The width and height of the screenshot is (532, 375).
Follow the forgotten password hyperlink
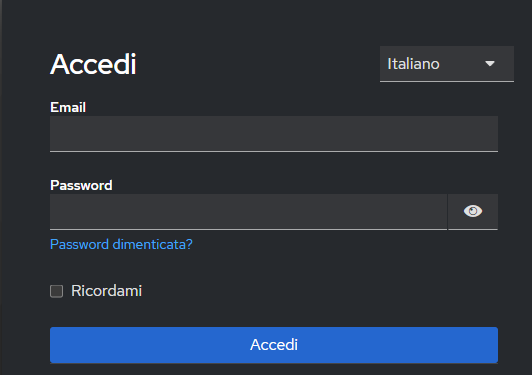(x=121, y=244)
